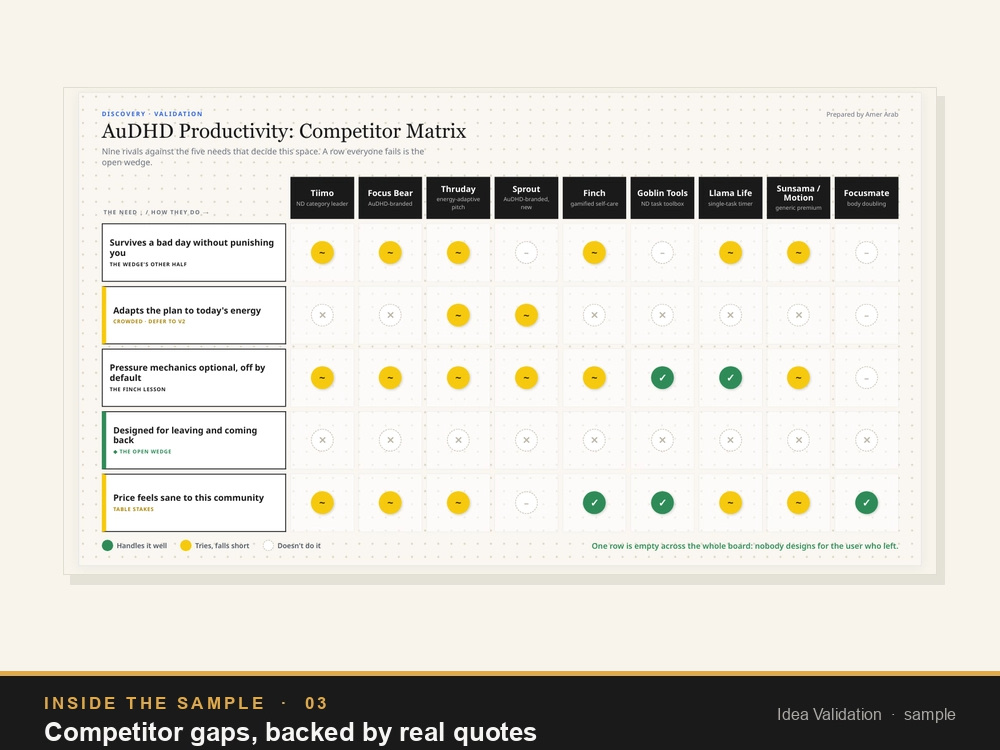1000x750 pixels.
Task: Click 'Pressure mechanics optional, off by default' row label
Action: pos(194,378)
